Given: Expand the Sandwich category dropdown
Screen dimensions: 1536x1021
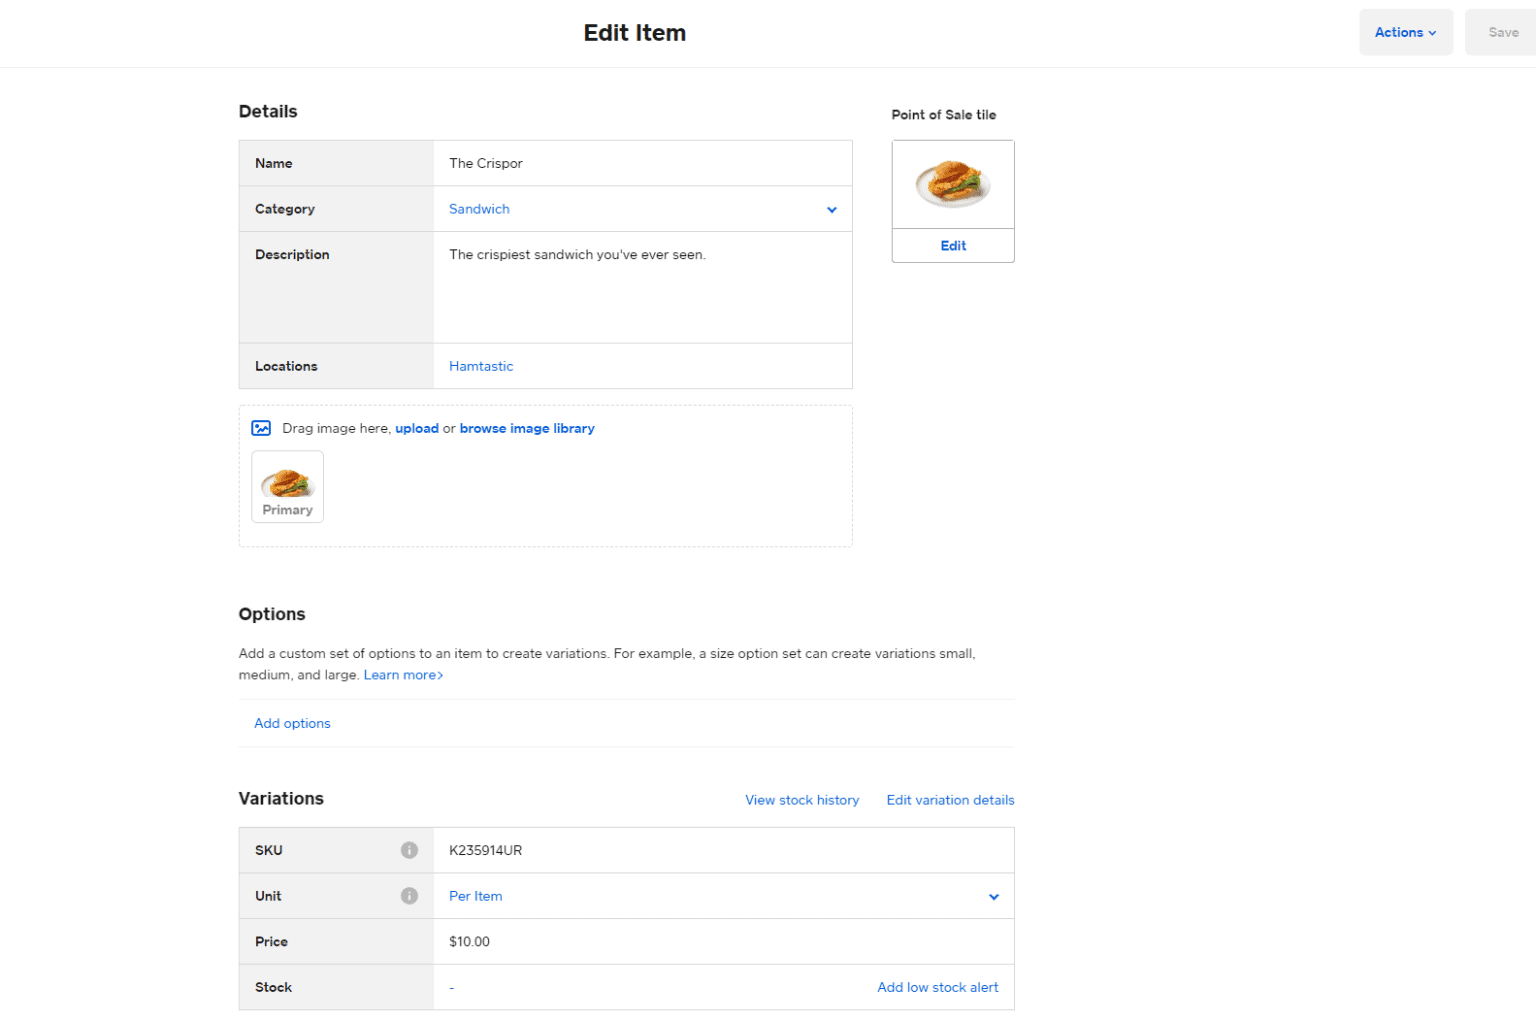Looking at the screenshot, I should coord(832,209).
